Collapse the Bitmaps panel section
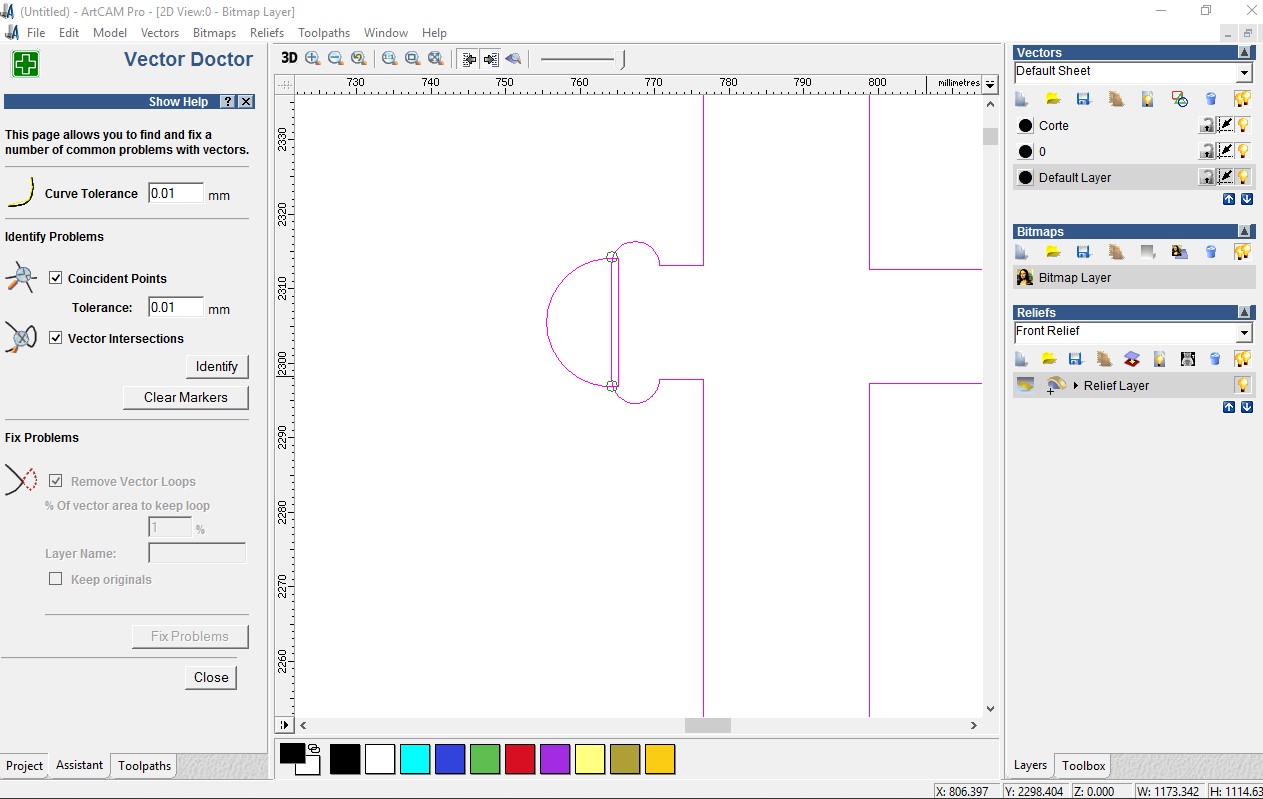The image size is (1263, 799). (1244, 232)
